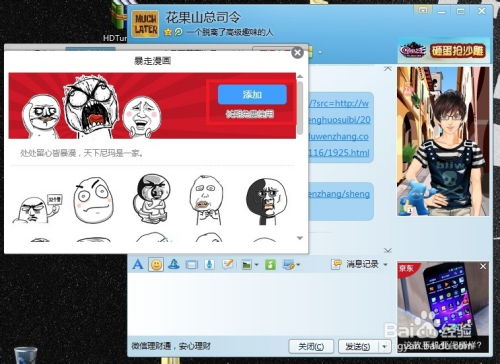Click the sticker popup scroll-down arrow
Viewport: 500px width, 364px height.
(300, 238)
